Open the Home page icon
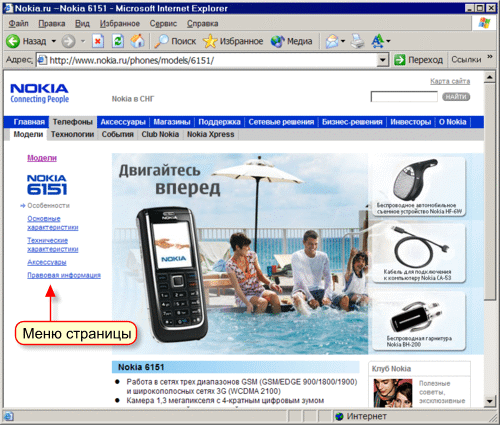Viewport: 500px width, 425px height. [137, 41]
